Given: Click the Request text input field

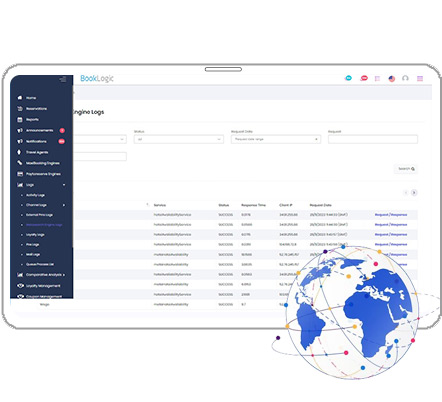Looking at the screenshot, I should pyautogui.click(x=373, y=139).
